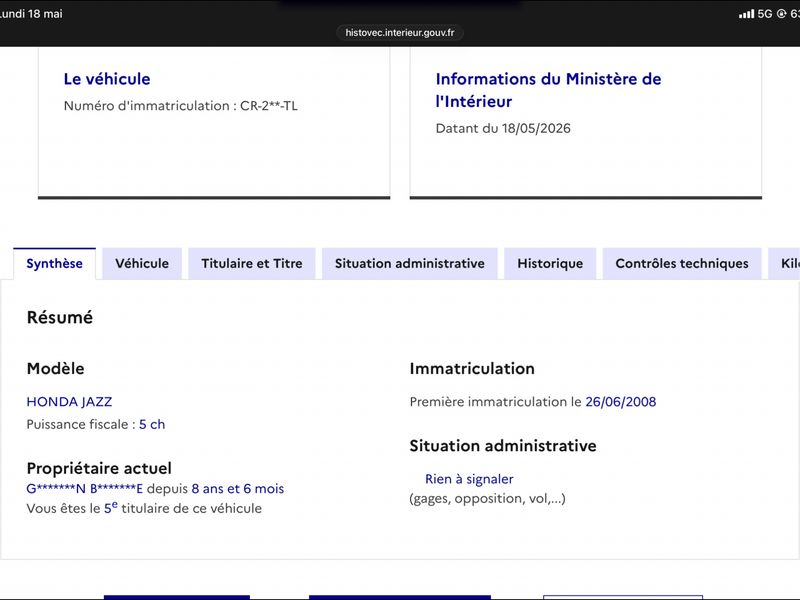Click the 'Rien à signaler' status
This screenshot has height=600, width=800.
coord(469,479)
